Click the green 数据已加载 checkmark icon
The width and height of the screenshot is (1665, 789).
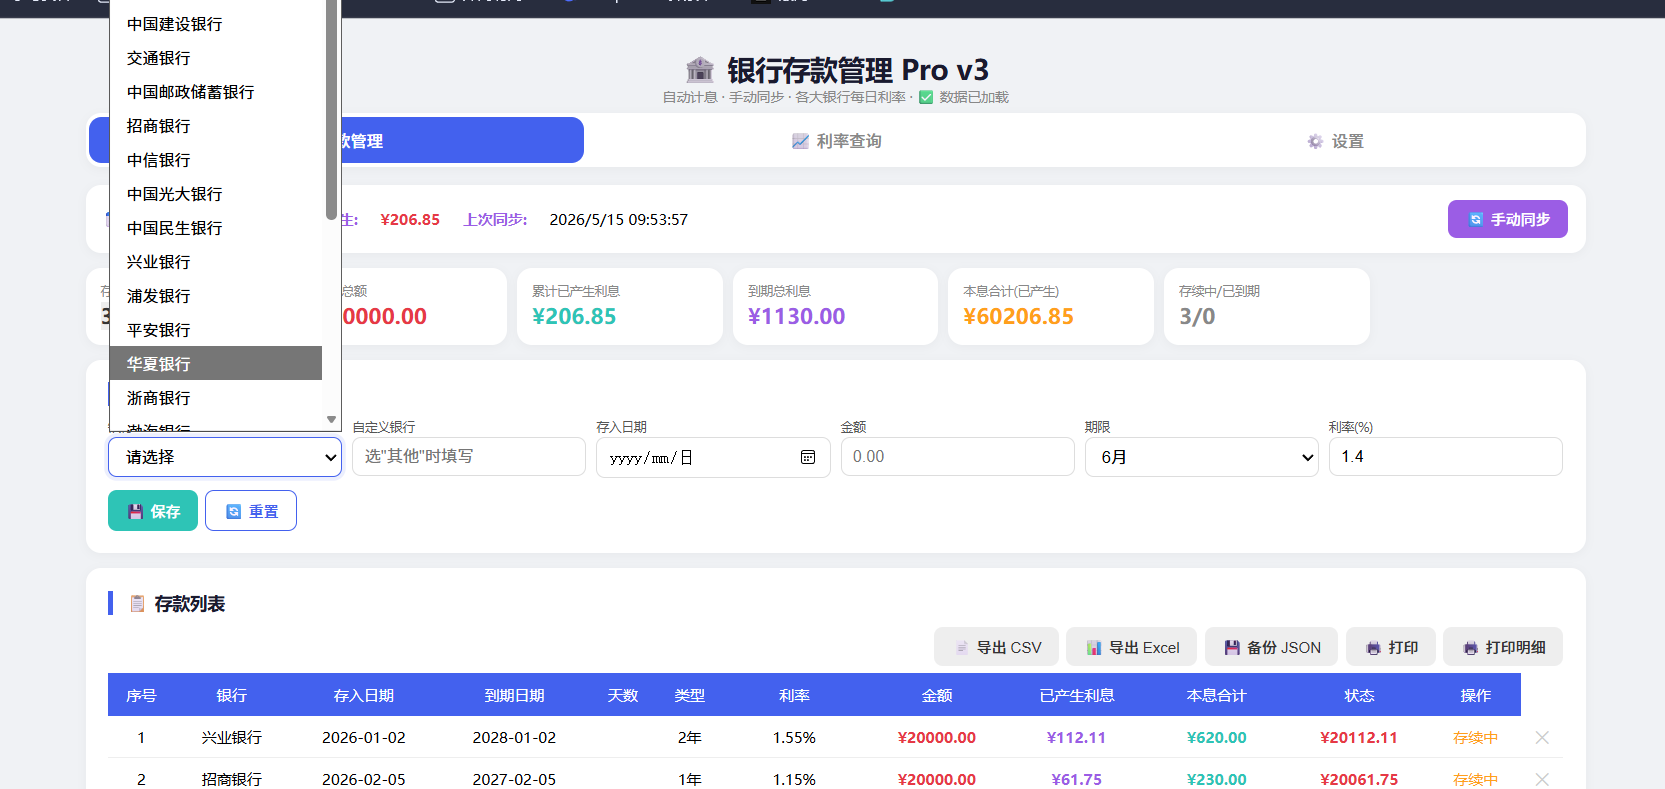(x=926, y=97)
